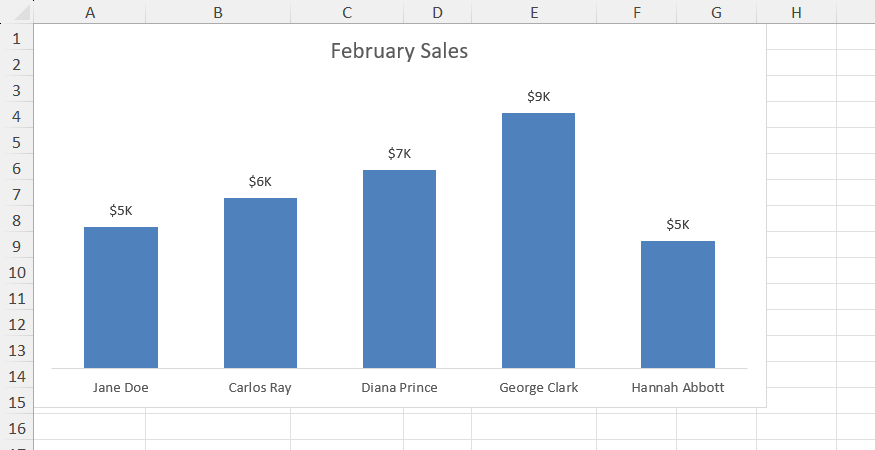
Task: Select the Jane Doe axis label
Action: point(121,387)
